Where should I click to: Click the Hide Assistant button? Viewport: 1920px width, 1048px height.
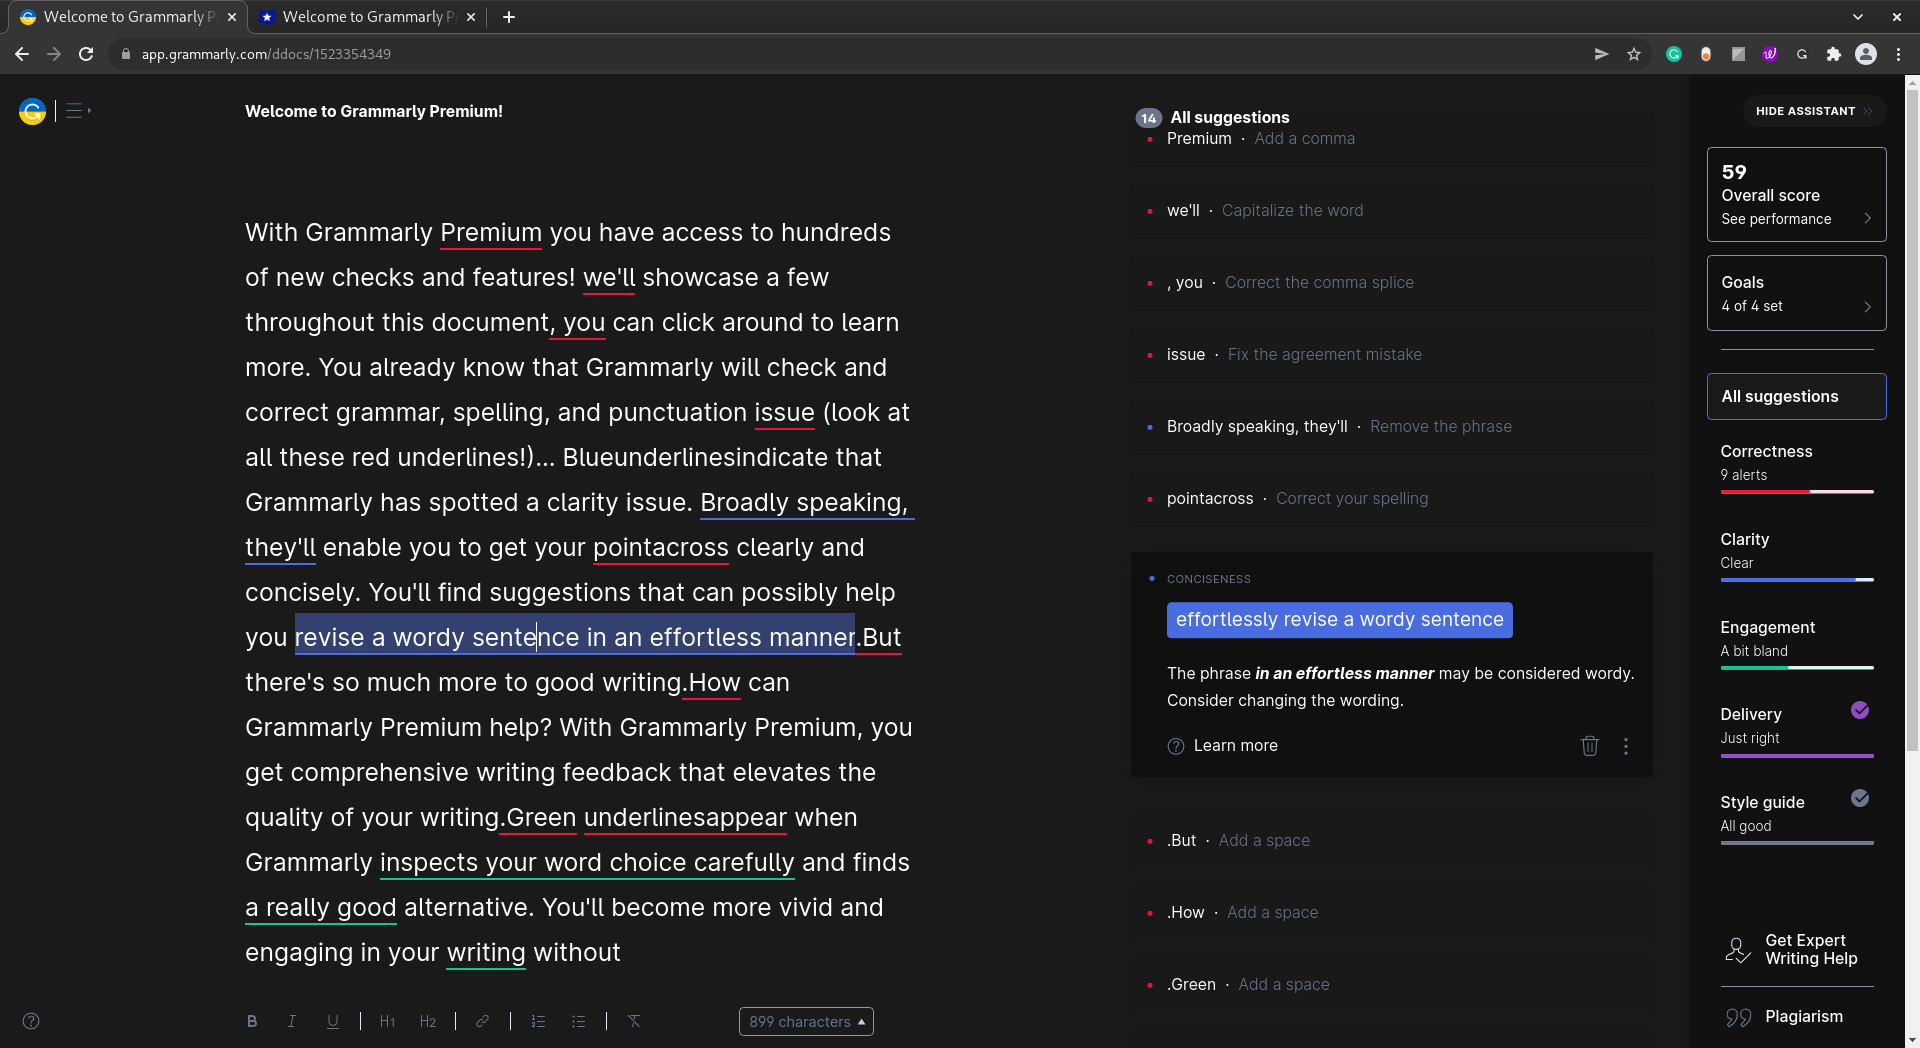[x=1814, y=111]
